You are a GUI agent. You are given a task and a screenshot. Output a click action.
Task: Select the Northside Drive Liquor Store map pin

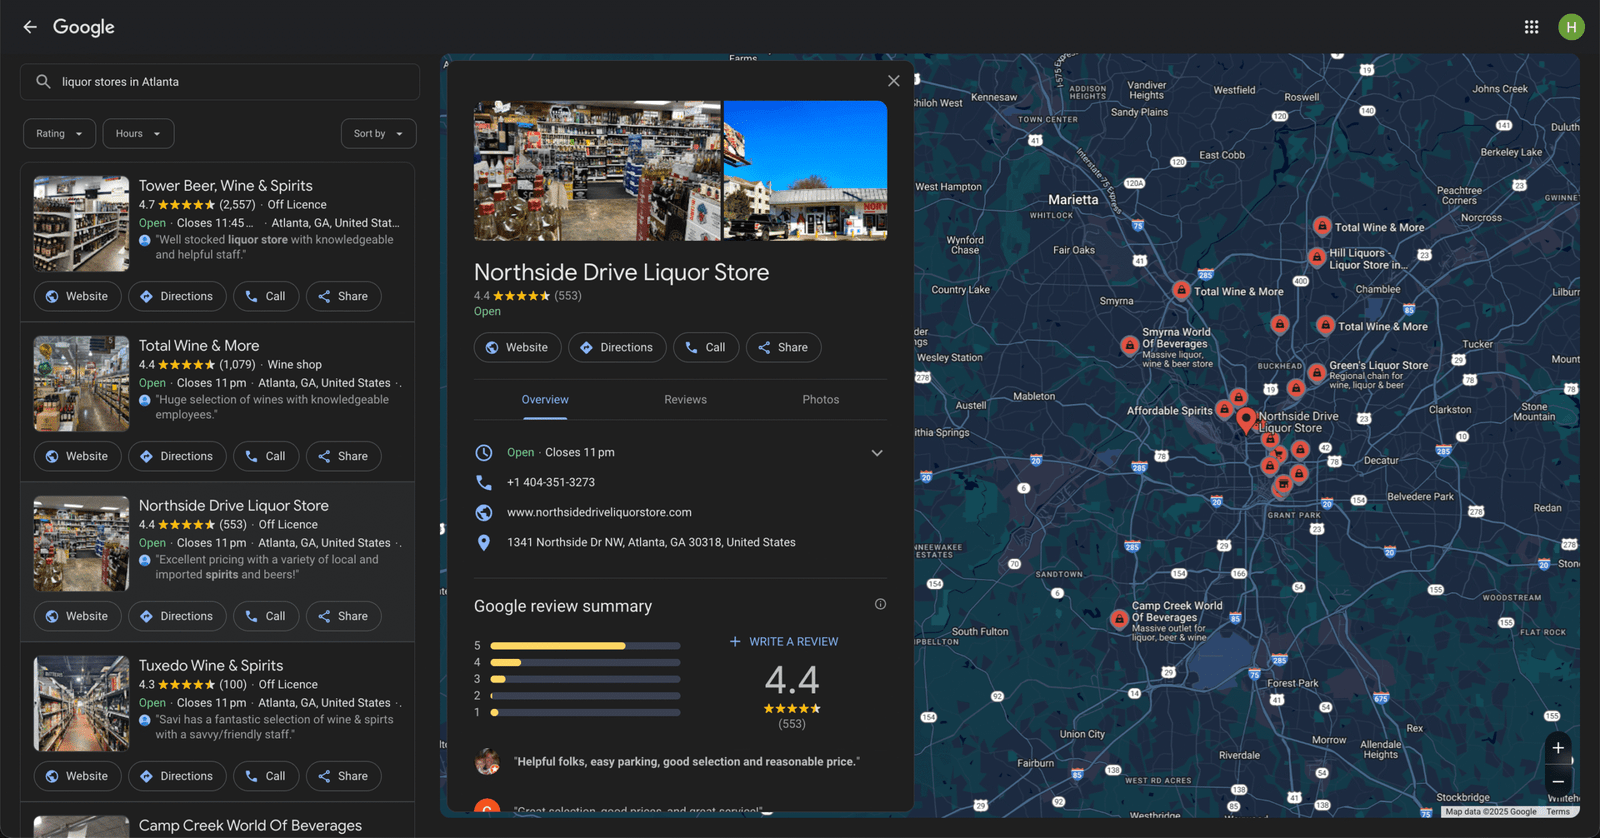[1246, 420]
